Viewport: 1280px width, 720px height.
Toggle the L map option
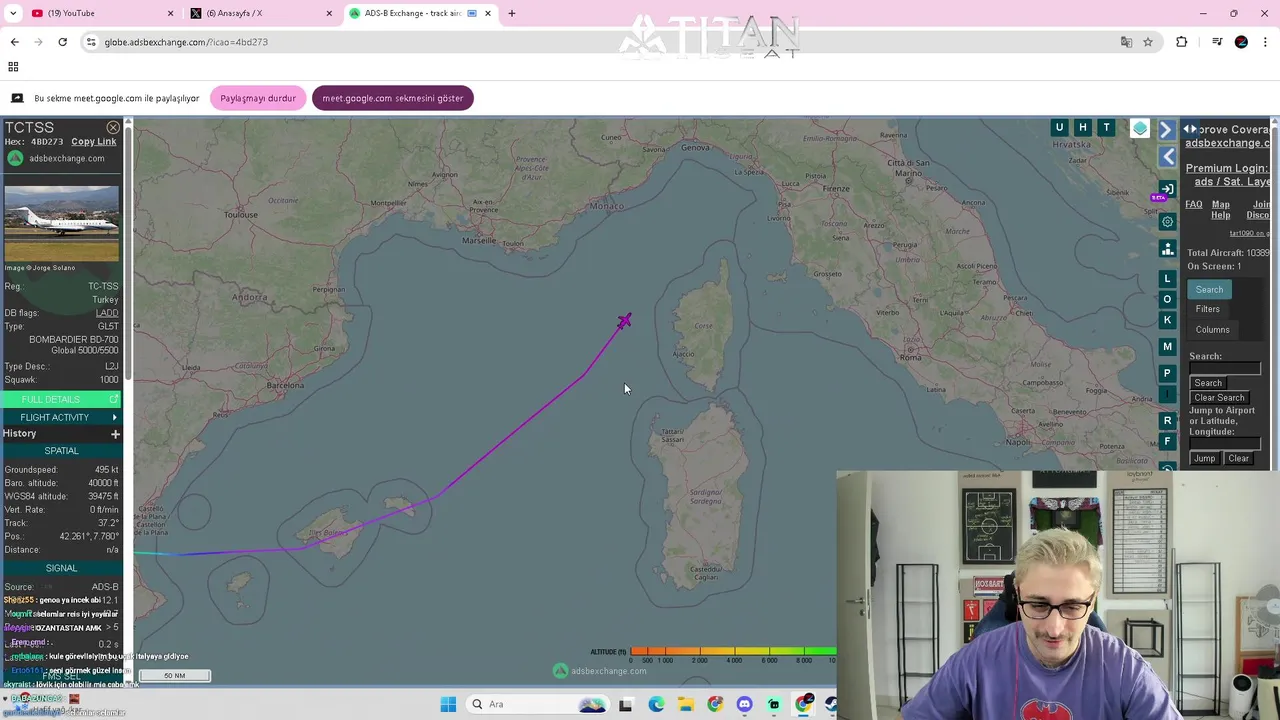(x=1167, y=279)
